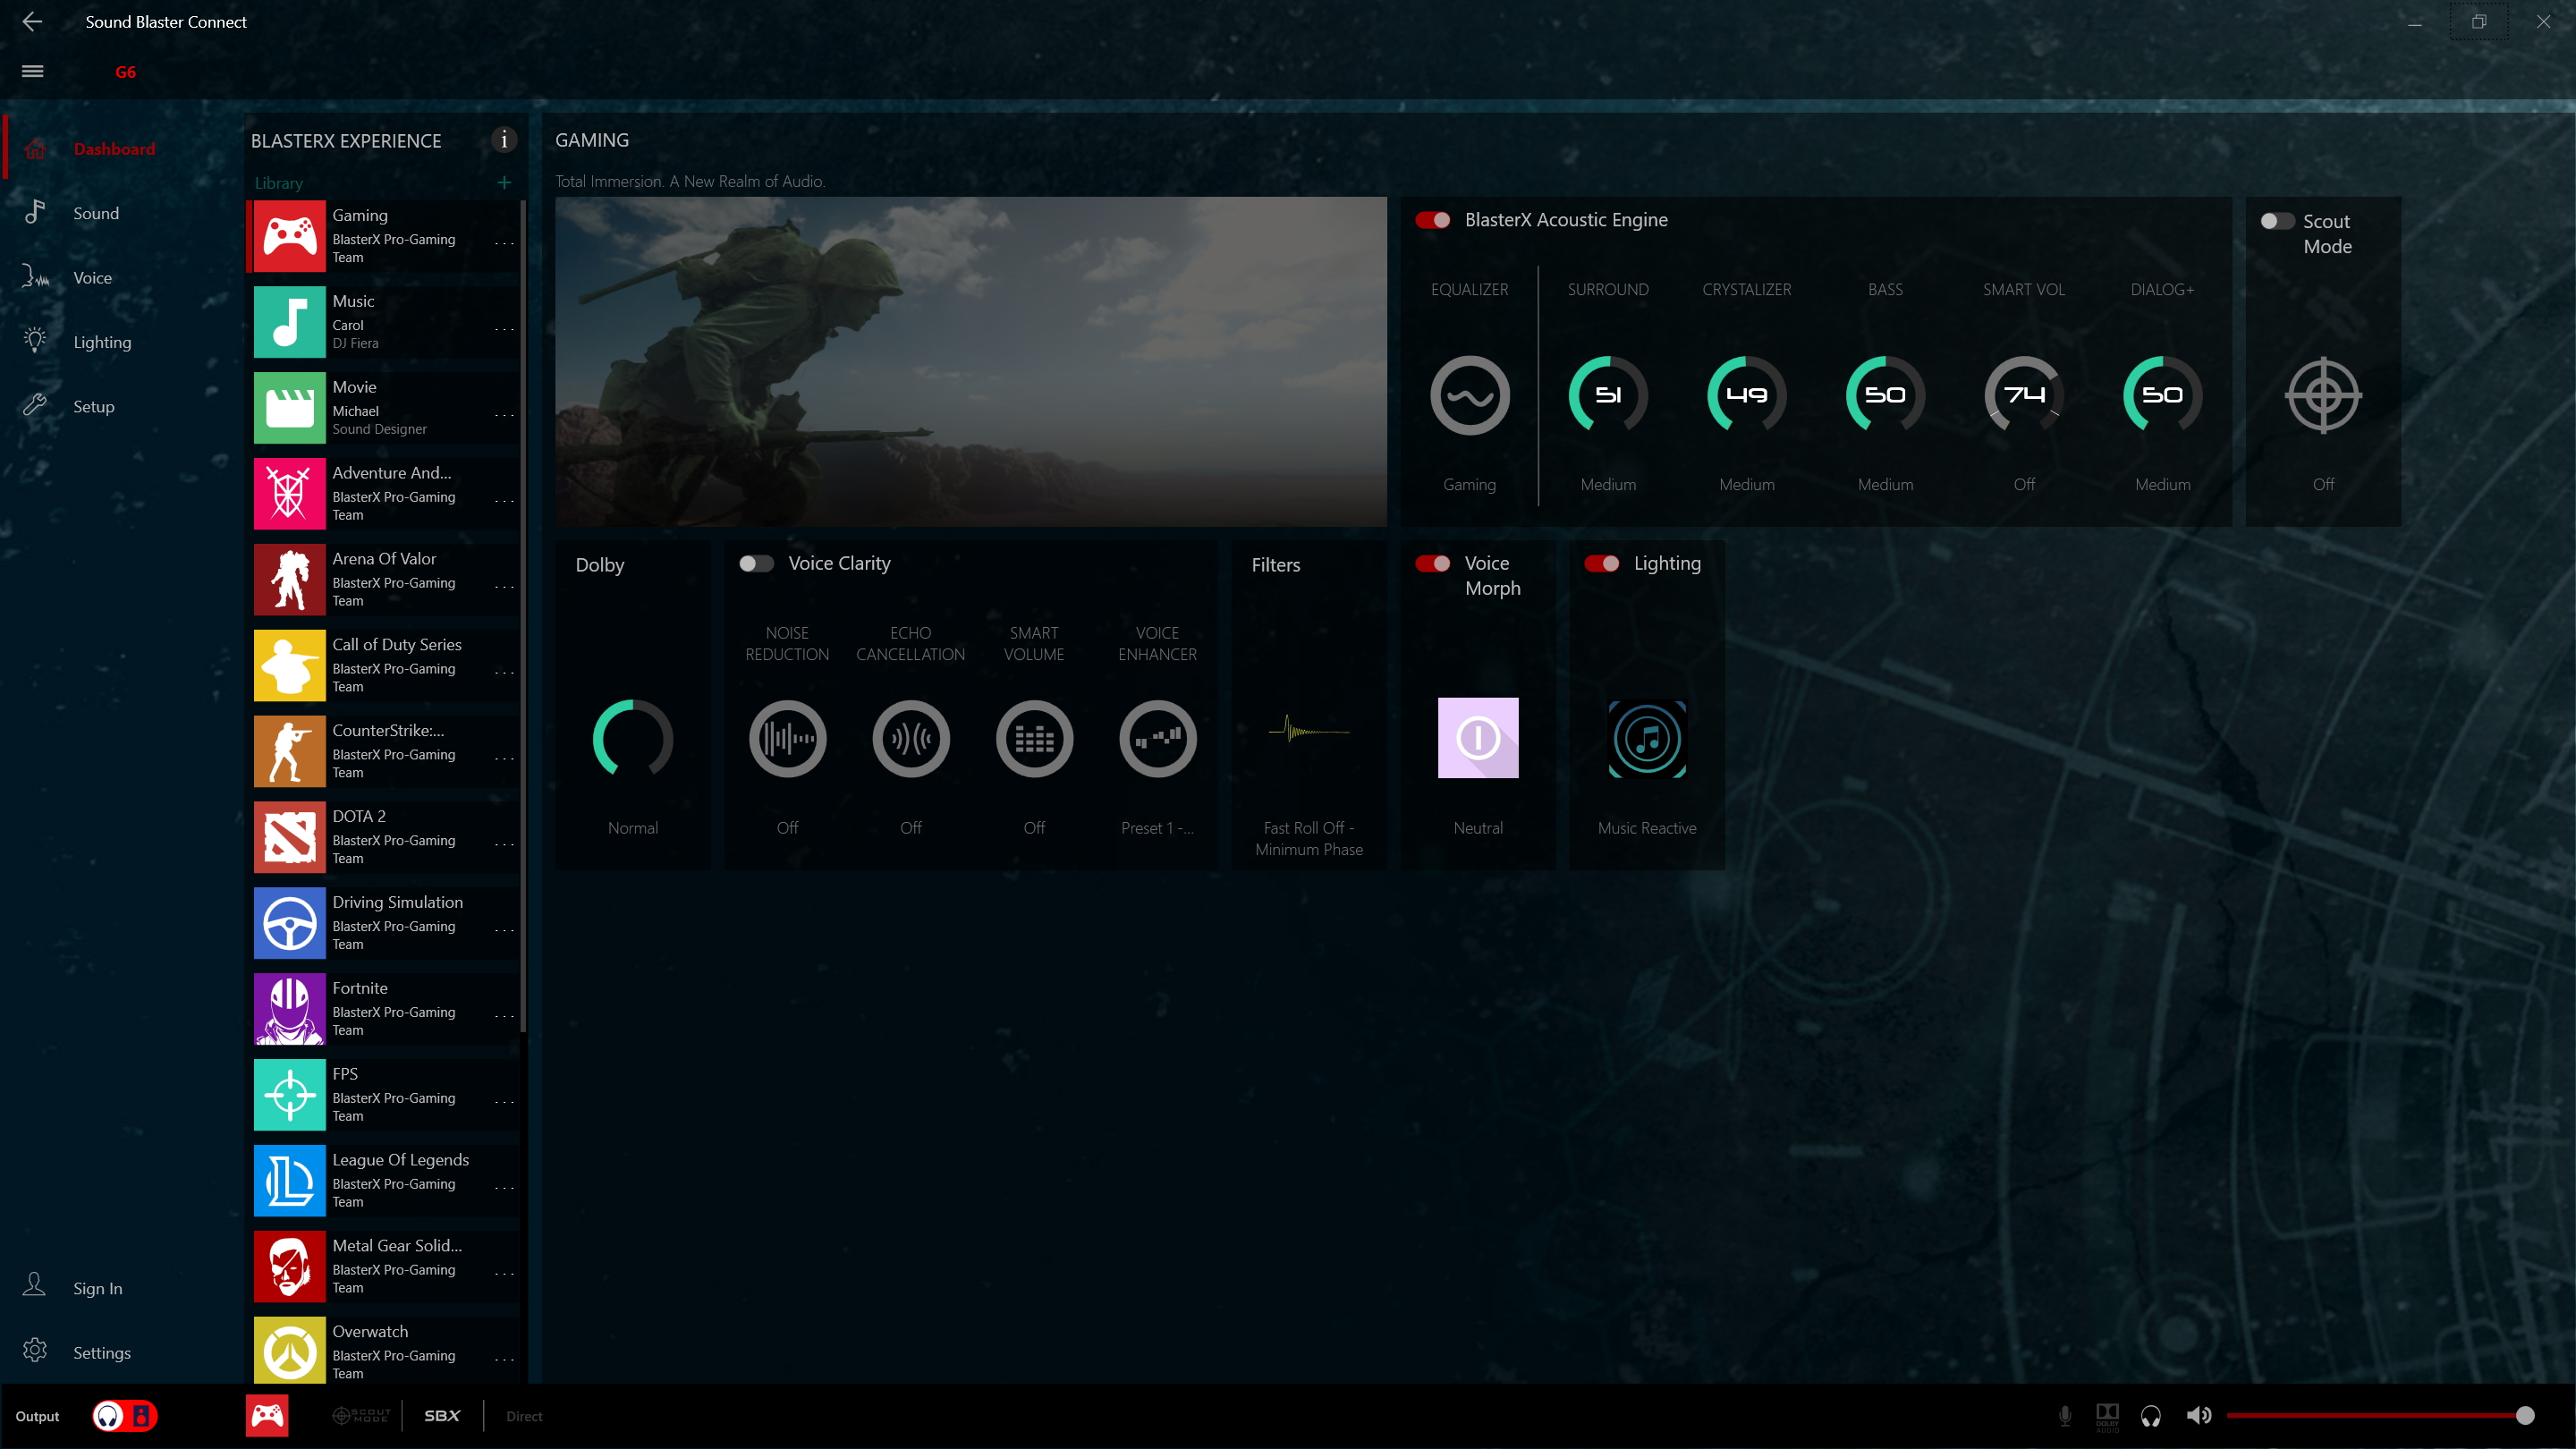Go to the Sound section

96,213
